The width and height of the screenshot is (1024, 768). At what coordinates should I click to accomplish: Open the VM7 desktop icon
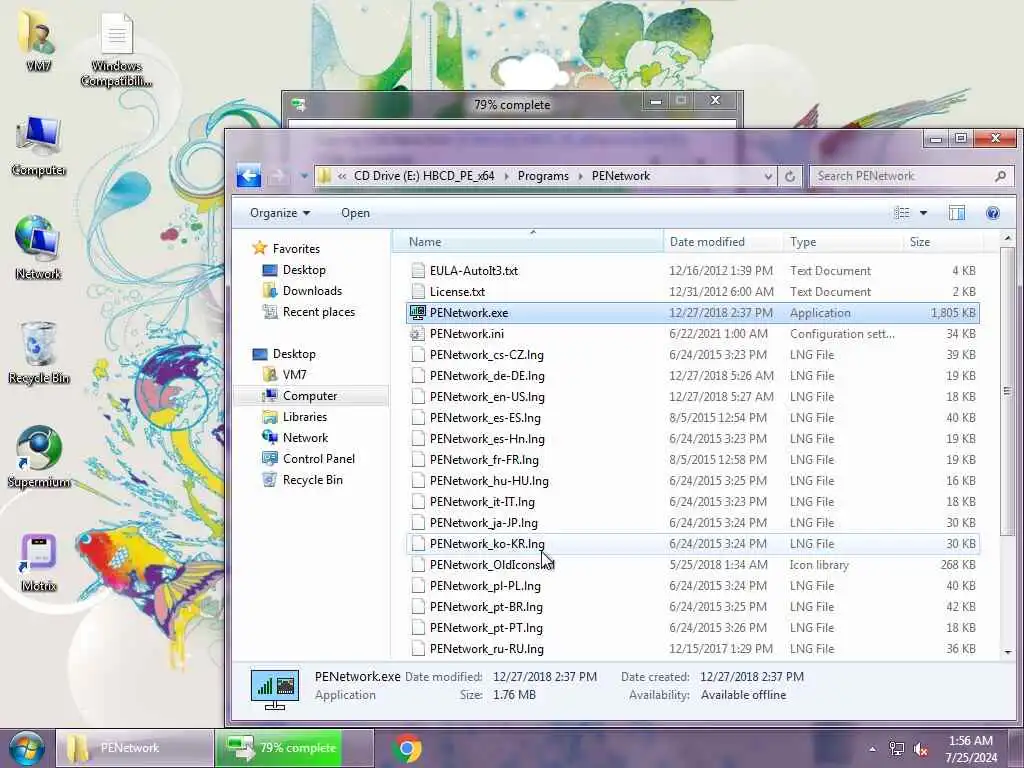coord(38,40)
